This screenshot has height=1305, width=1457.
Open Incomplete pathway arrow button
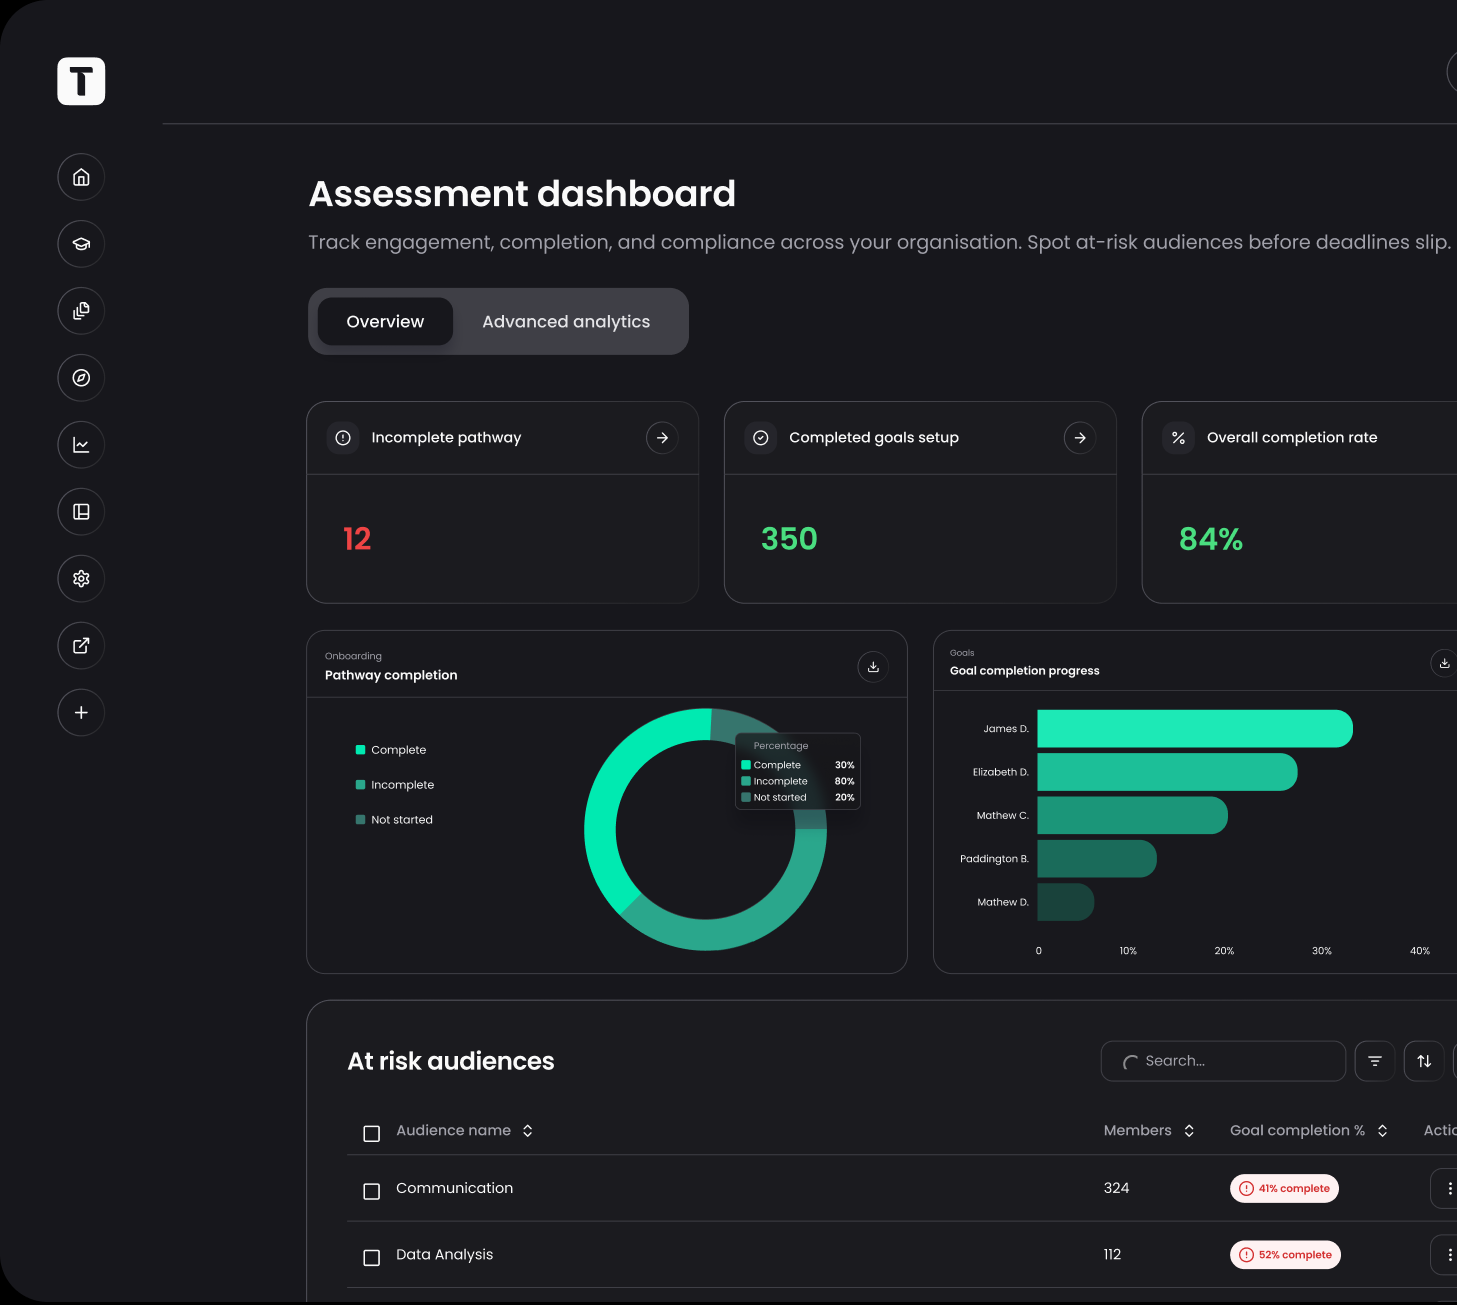[662, 438]
